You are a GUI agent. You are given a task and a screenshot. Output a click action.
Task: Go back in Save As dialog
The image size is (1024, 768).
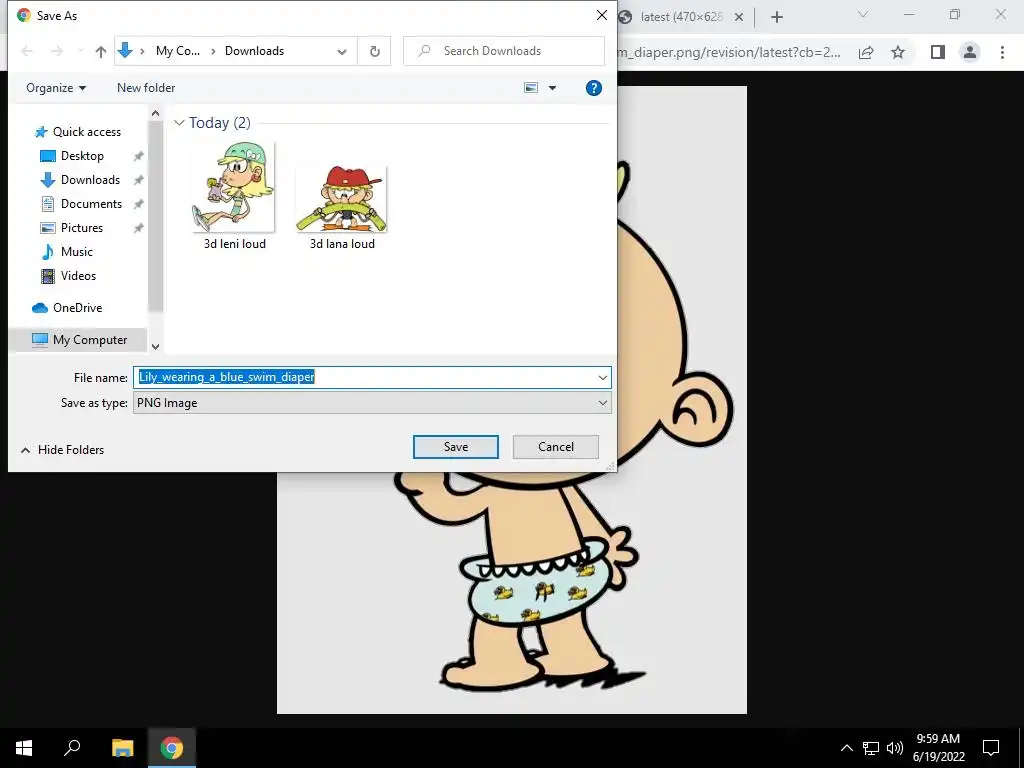point(27,51)
